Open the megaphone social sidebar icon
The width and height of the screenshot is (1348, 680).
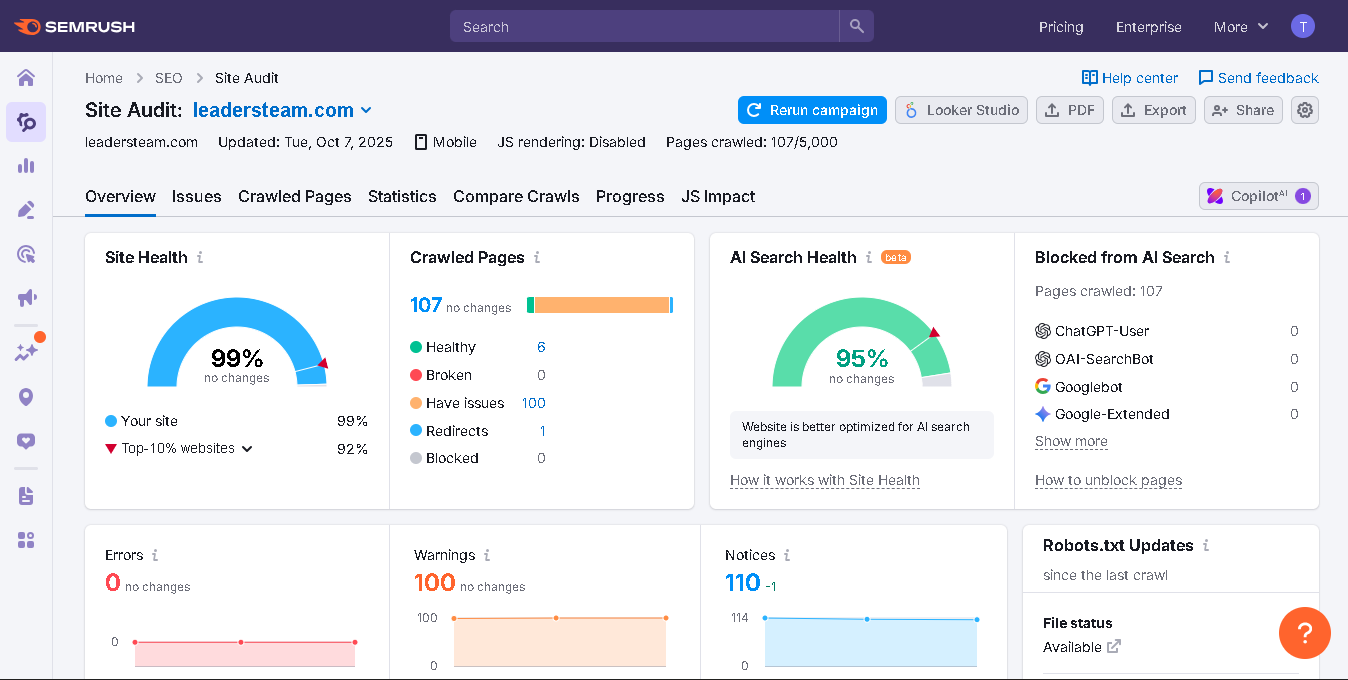pyautogui.click(x=26, y=298)
